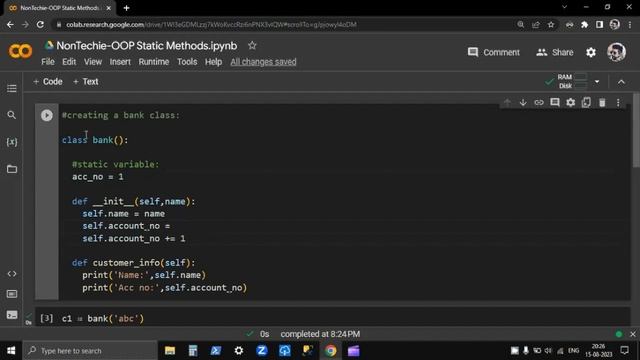Open the Chrome tab search dropdown
Viewport: 640px width, 360px height.
point(564,7)
